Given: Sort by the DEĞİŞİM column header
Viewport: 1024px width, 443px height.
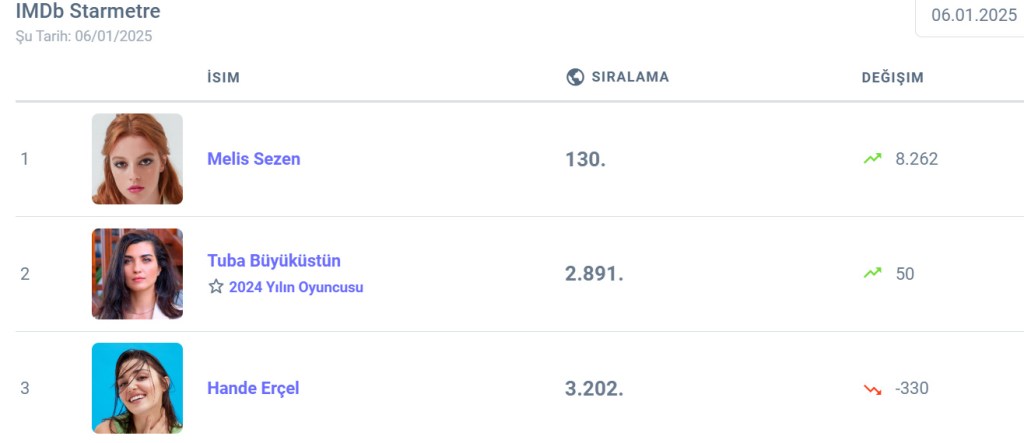Looking at the screenshot, I should [892, 77].
